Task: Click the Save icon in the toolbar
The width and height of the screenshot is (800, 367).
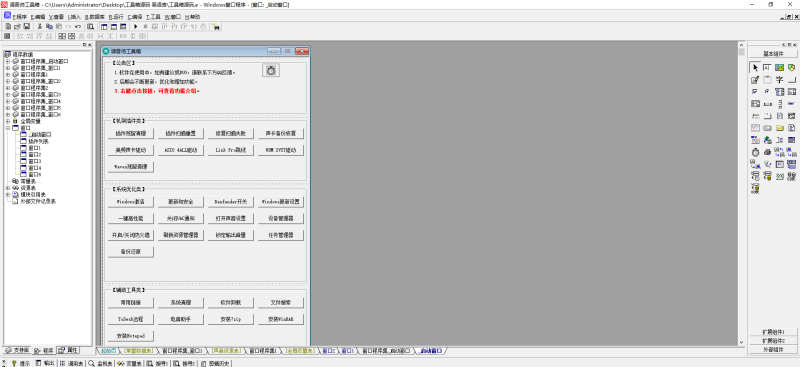Action: pyautogui.click(x=26, y=27)
